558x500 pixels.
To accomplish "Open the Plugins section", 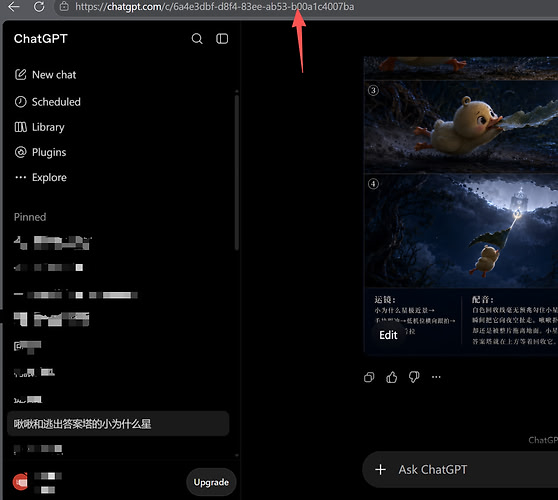I will click(x=40, y=152).
